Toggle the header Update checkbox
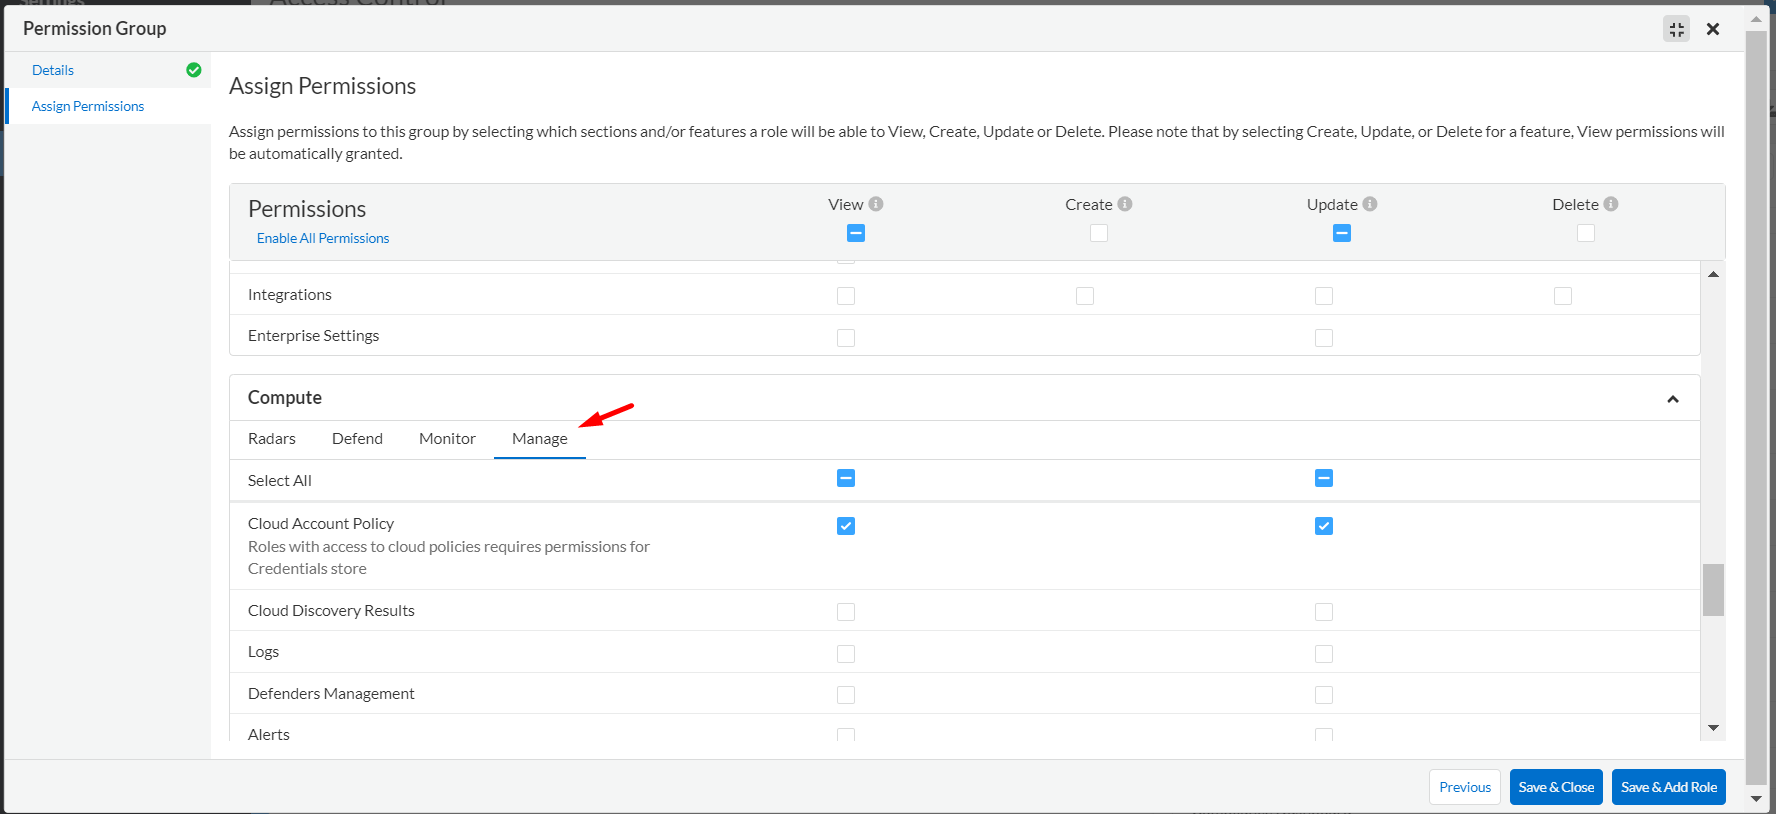The image size is (1776, 814). coord(1342,233)
